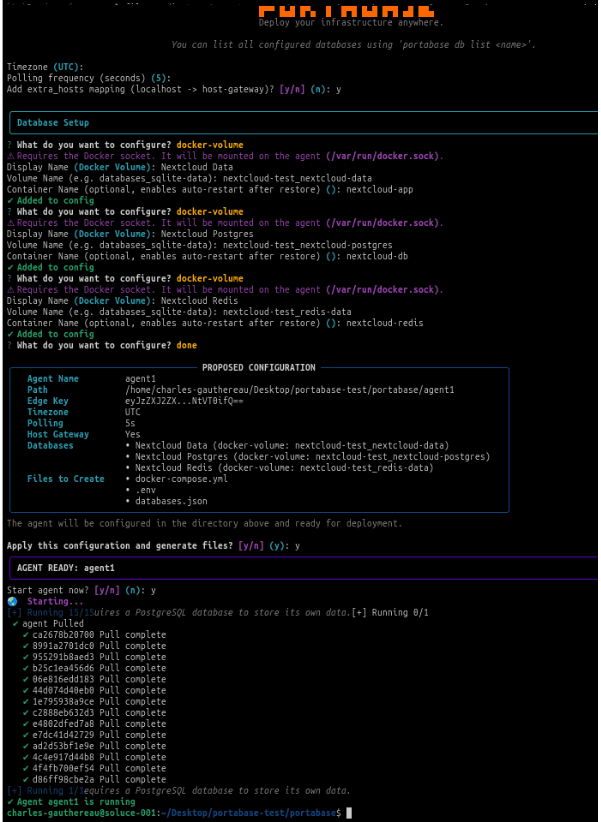Click layer 'e7dc41d42729 Pull complete' line
Image resolution: width=601 pixels, height=822 pixels.
click(x=94, y=735)
